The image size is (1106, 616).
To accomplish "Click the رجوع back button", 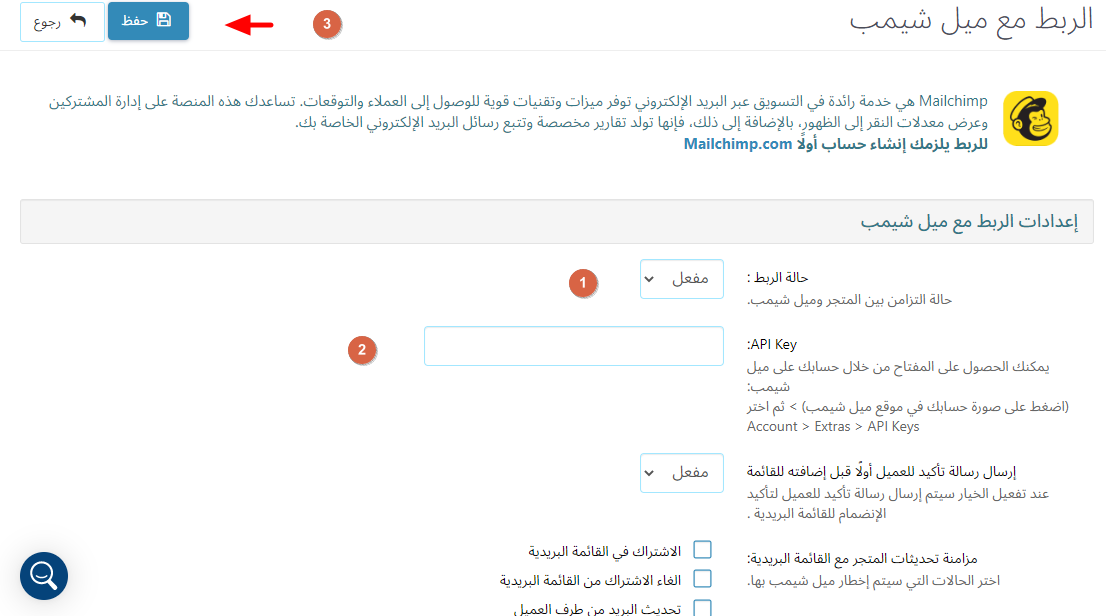I will 62,22.
